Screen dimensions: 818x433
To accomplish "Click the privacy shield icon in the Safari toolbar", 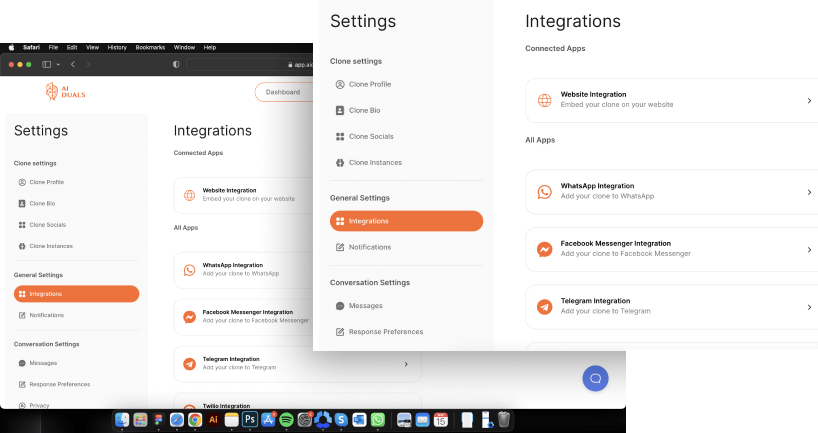I will tap(176, 64).
